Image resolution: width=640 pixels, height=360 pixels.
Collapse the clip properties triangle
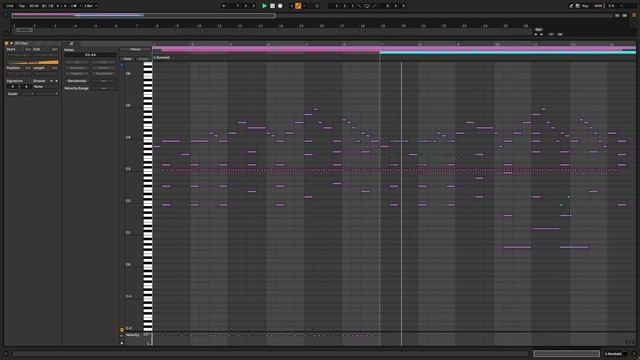[11, 43]
